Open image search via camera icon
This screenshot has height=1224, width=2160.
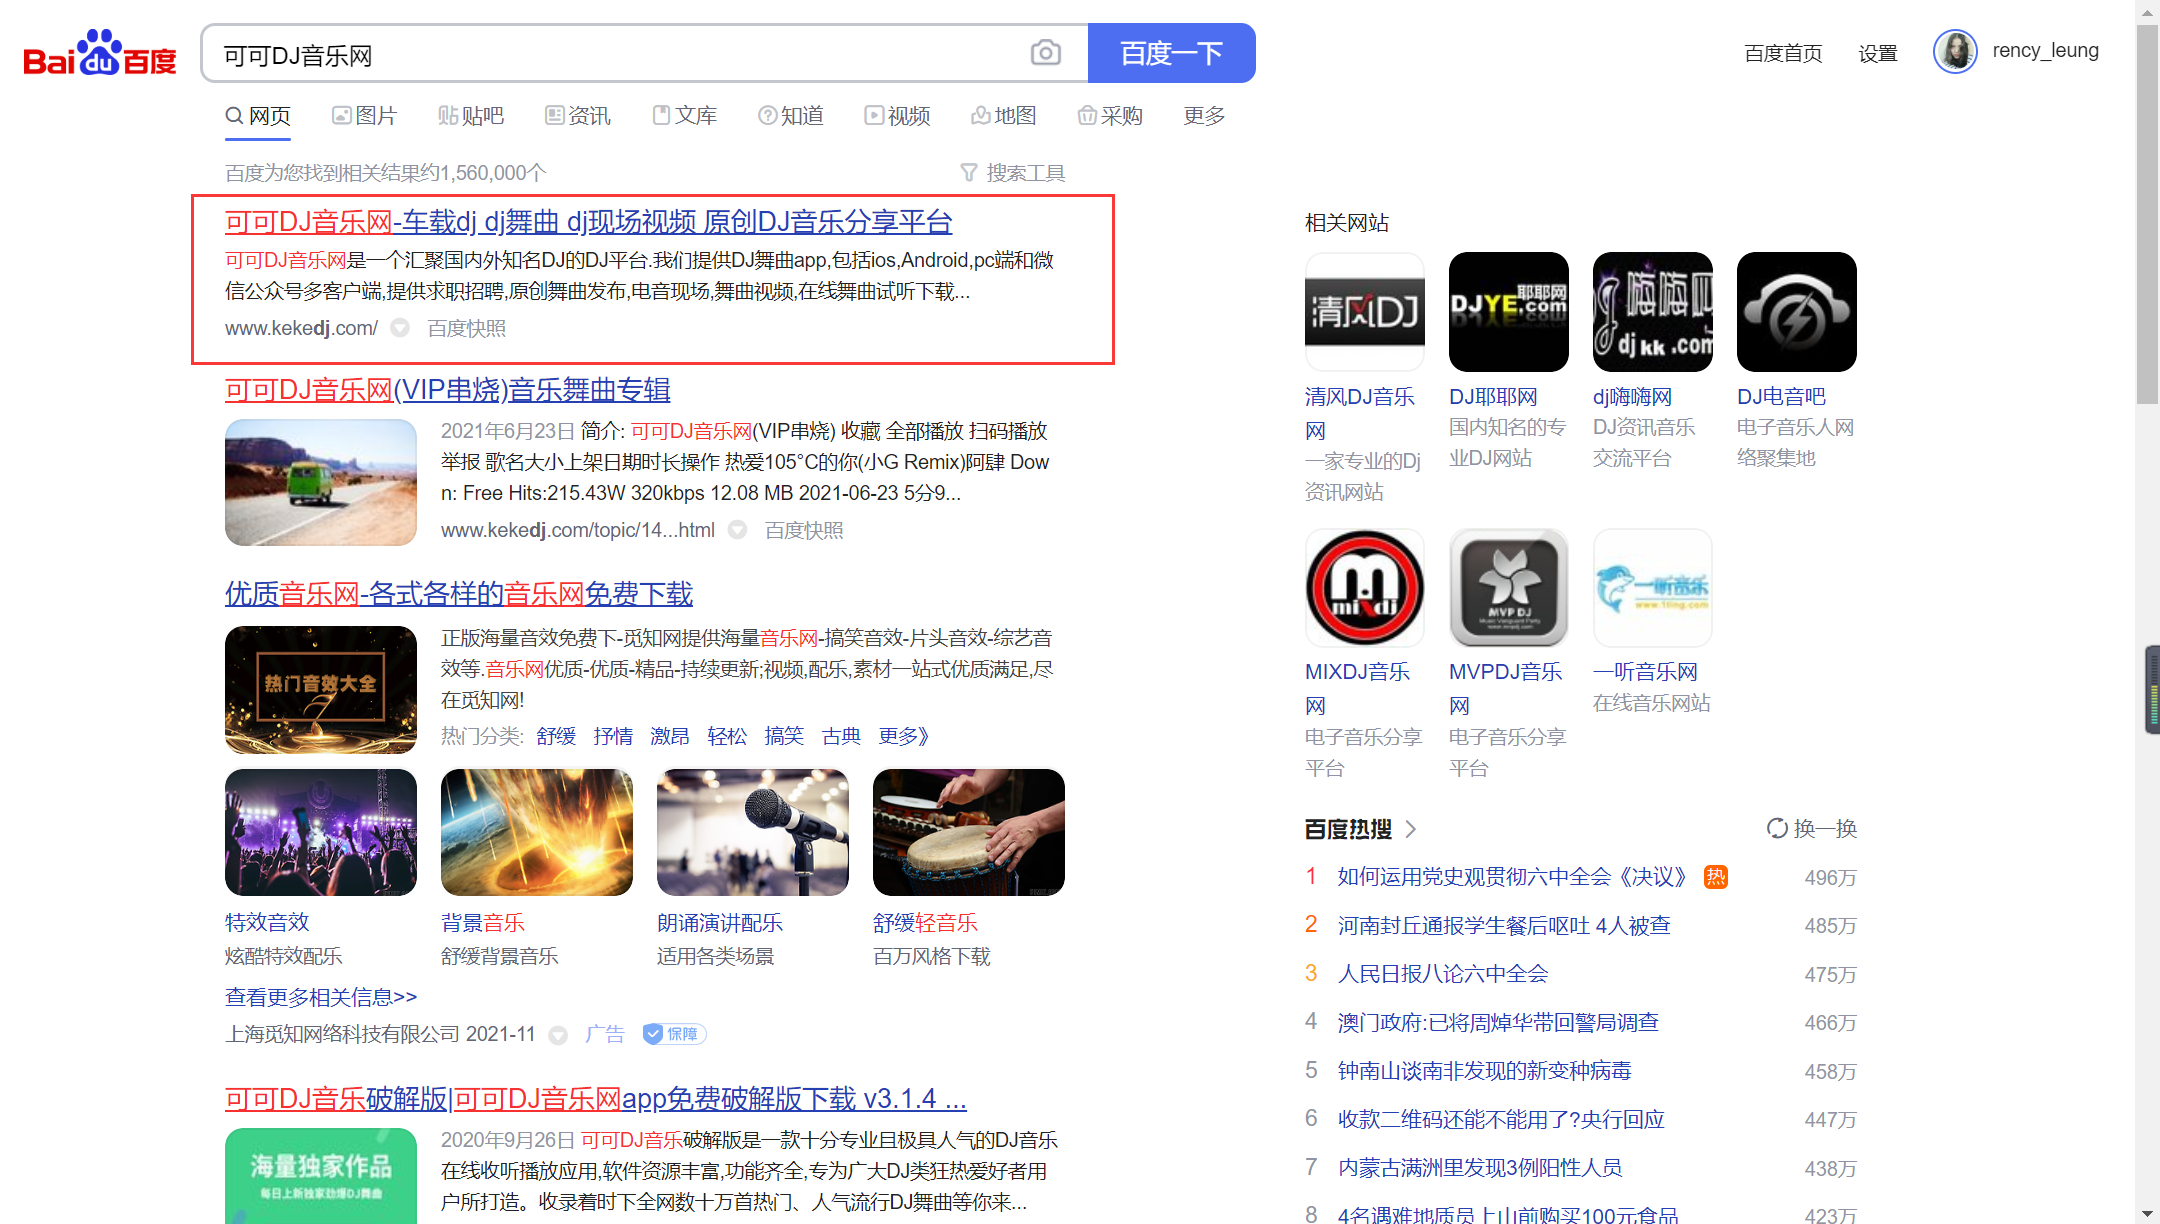(1046, 53)
